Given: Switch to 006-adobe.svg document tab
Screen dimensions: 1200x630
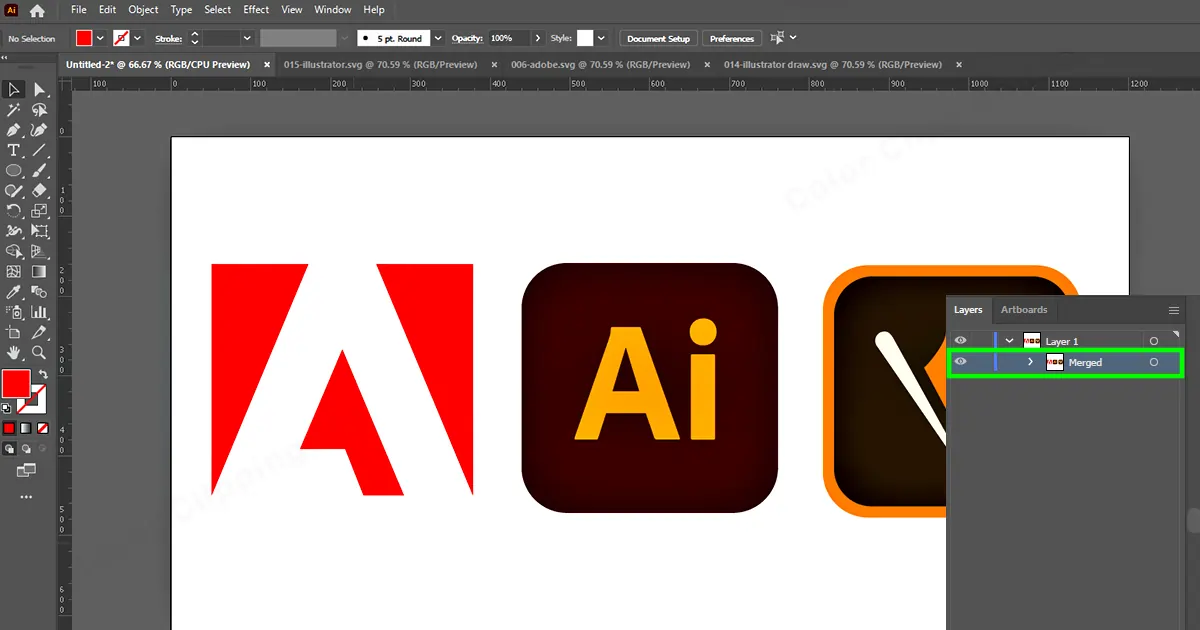Looking at the screenshot, I should (600, 64).
